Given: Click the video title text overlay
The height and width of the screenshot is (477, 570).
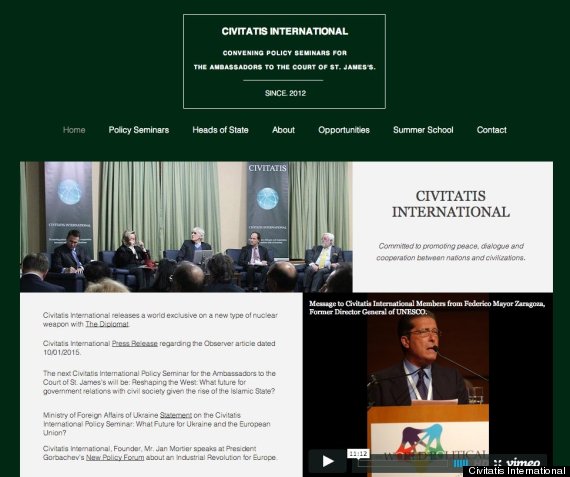Looking at the screenshot, I should 427,308.
